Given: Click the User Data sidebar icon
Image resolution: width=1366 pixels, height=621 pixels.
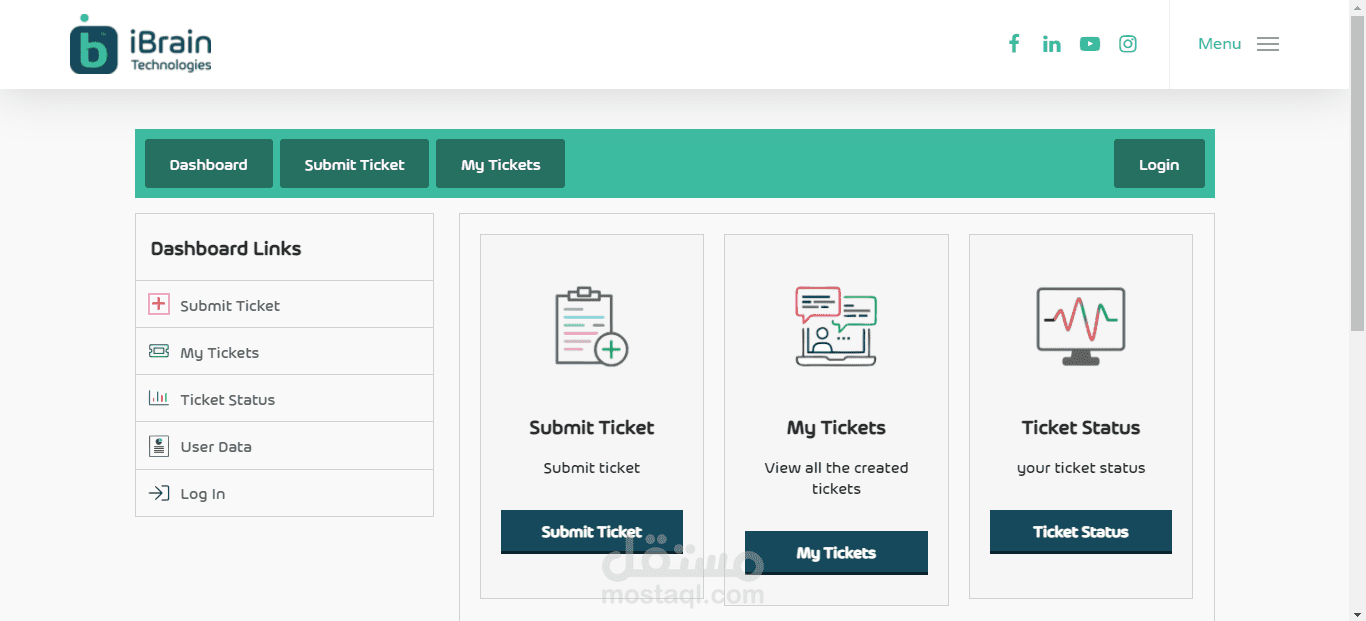Looking at the screenshot, I should 158,446.
